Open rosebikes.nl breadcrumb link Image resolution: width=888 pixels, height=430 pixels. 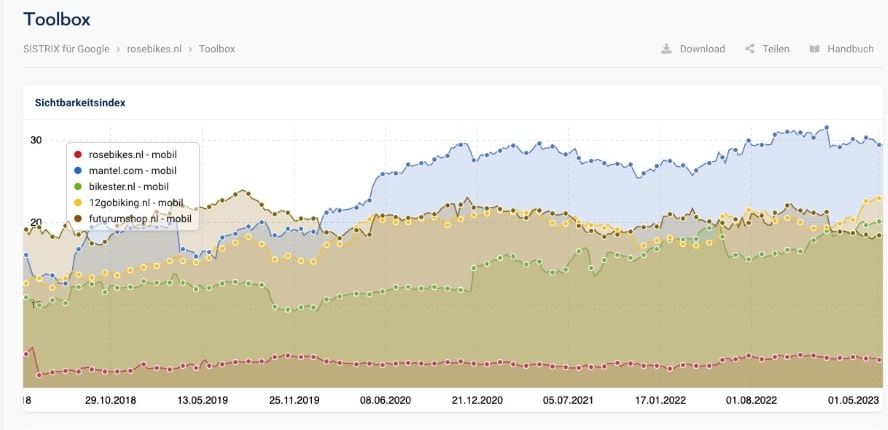(154, 49)
